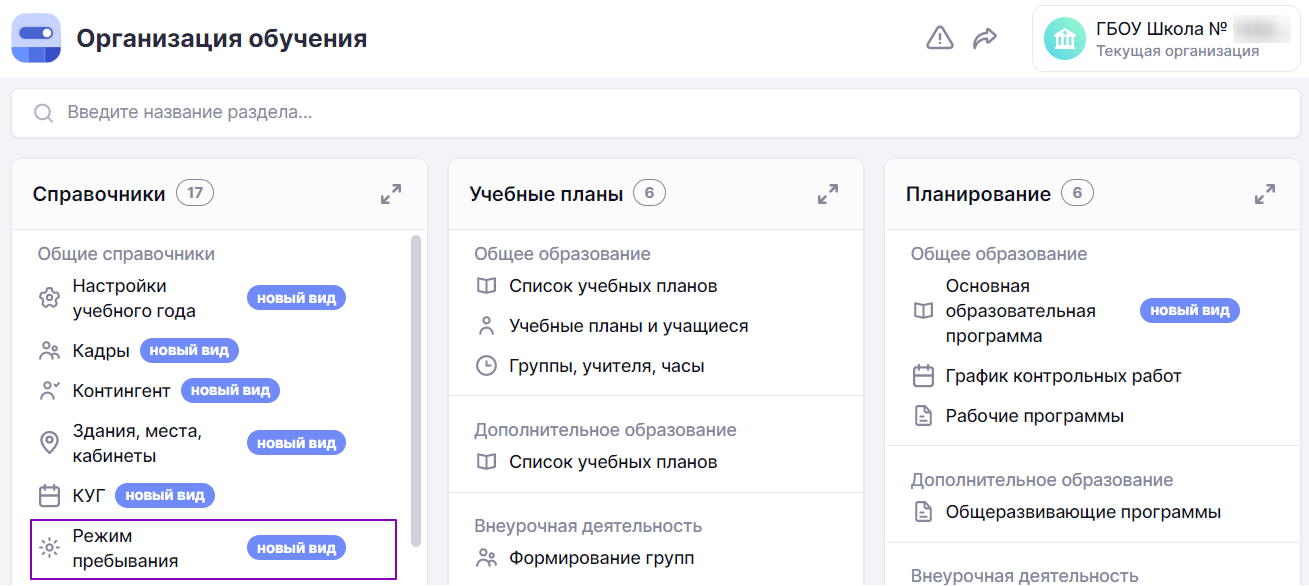This screenshot has width=1309, height=586.
Task: Click document icon beside Рабочие программы
Action: 923,416
